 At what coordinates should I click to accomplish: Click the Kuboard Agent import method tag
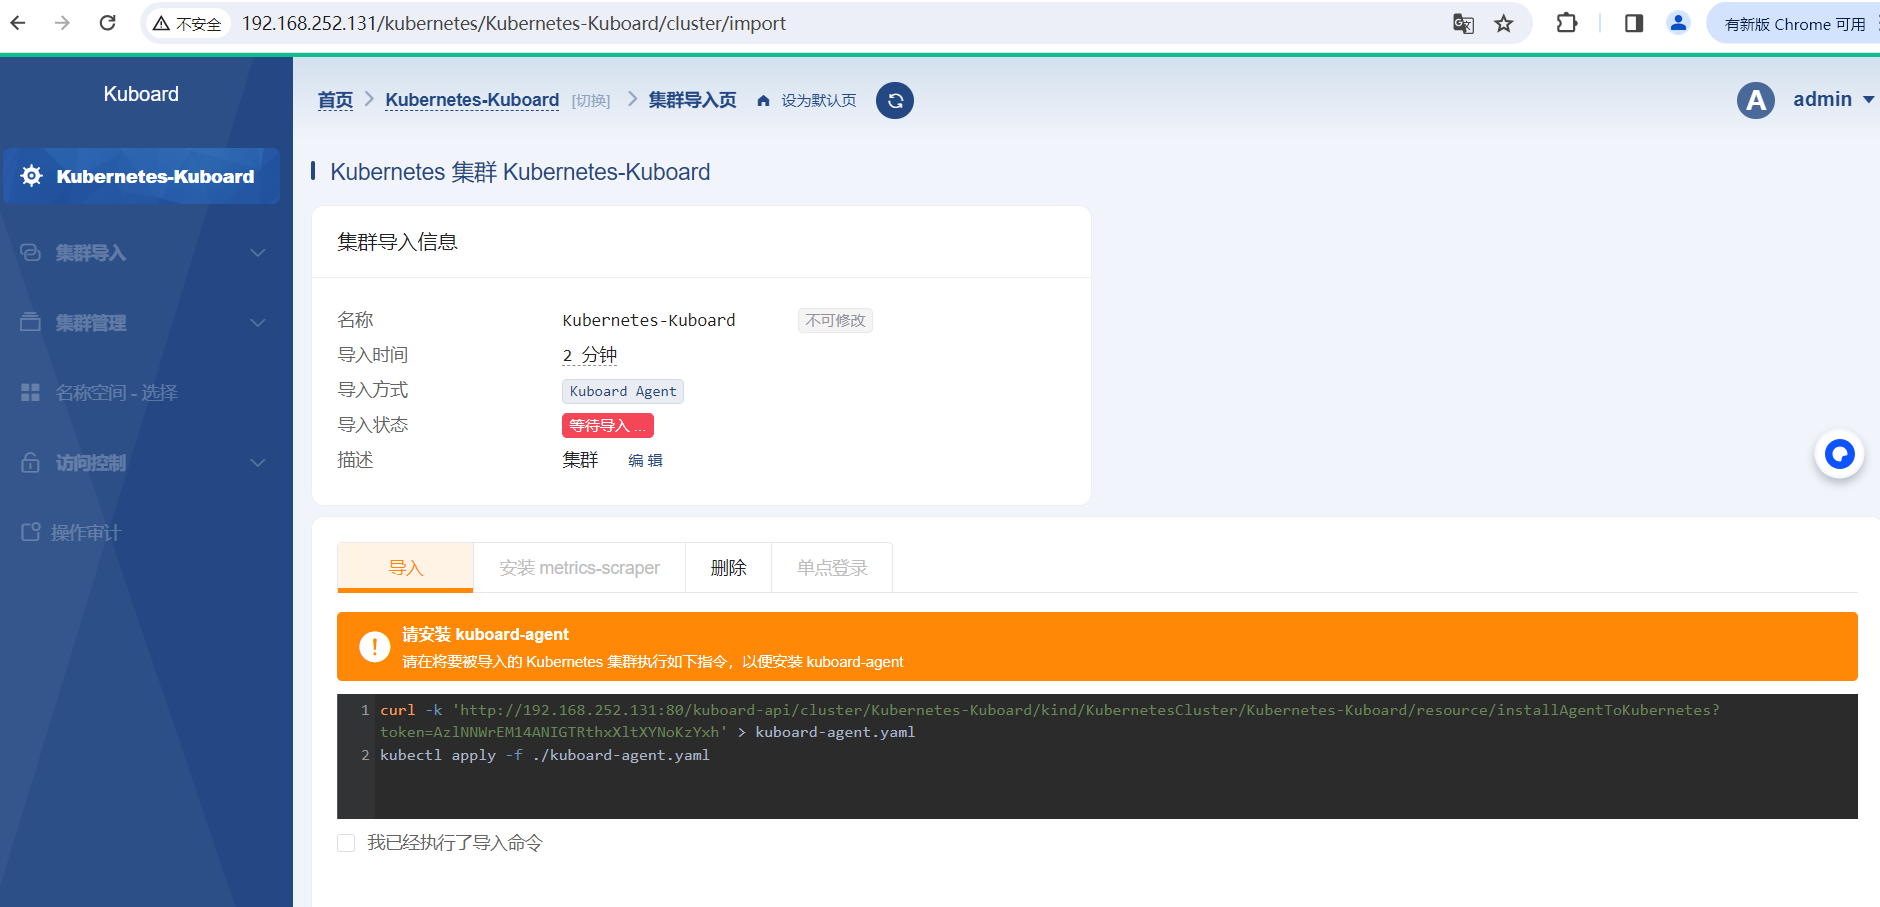click(623, 391)
